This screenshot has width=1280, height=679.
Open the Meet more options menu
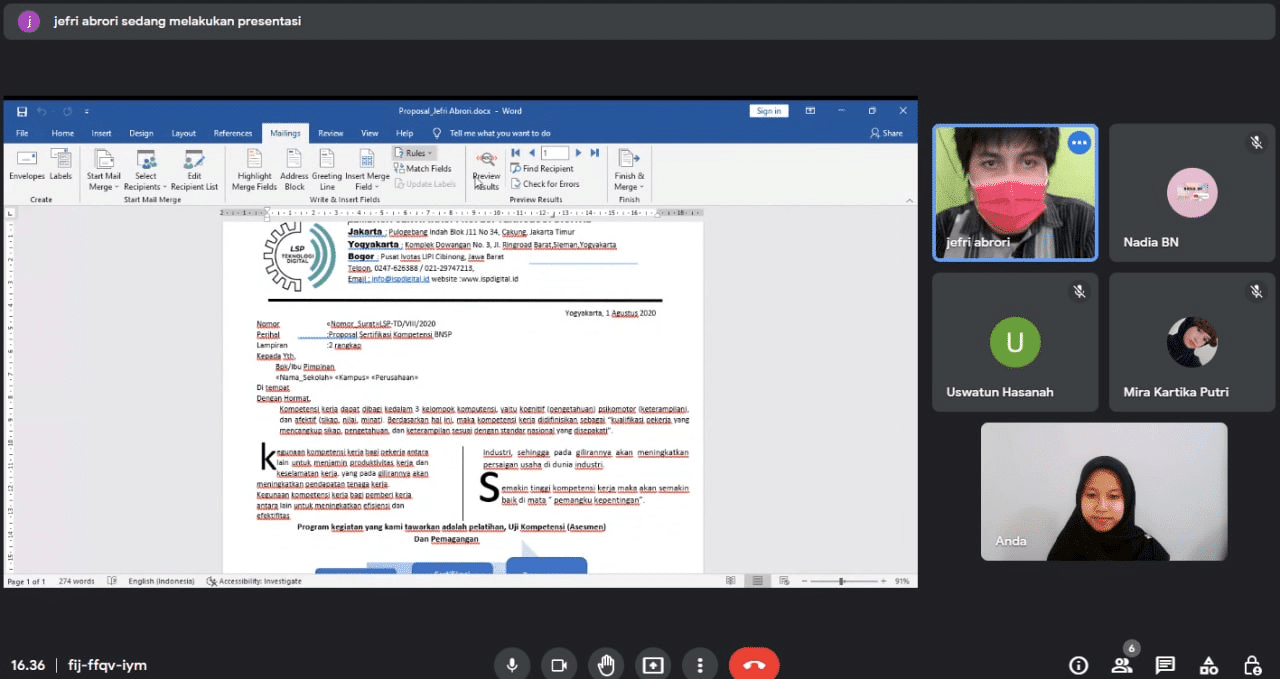pos(700,665)
